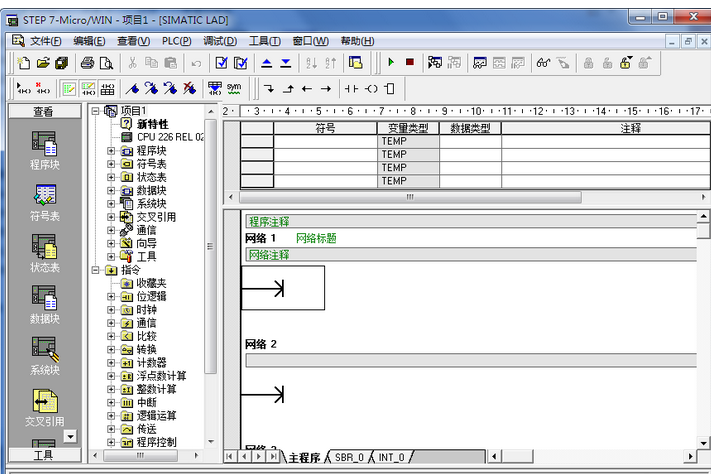Click the ladder editor vertical scroll down arrow
Image resolution: width=711 pixels, height=474 pixels.
[703, 443]
